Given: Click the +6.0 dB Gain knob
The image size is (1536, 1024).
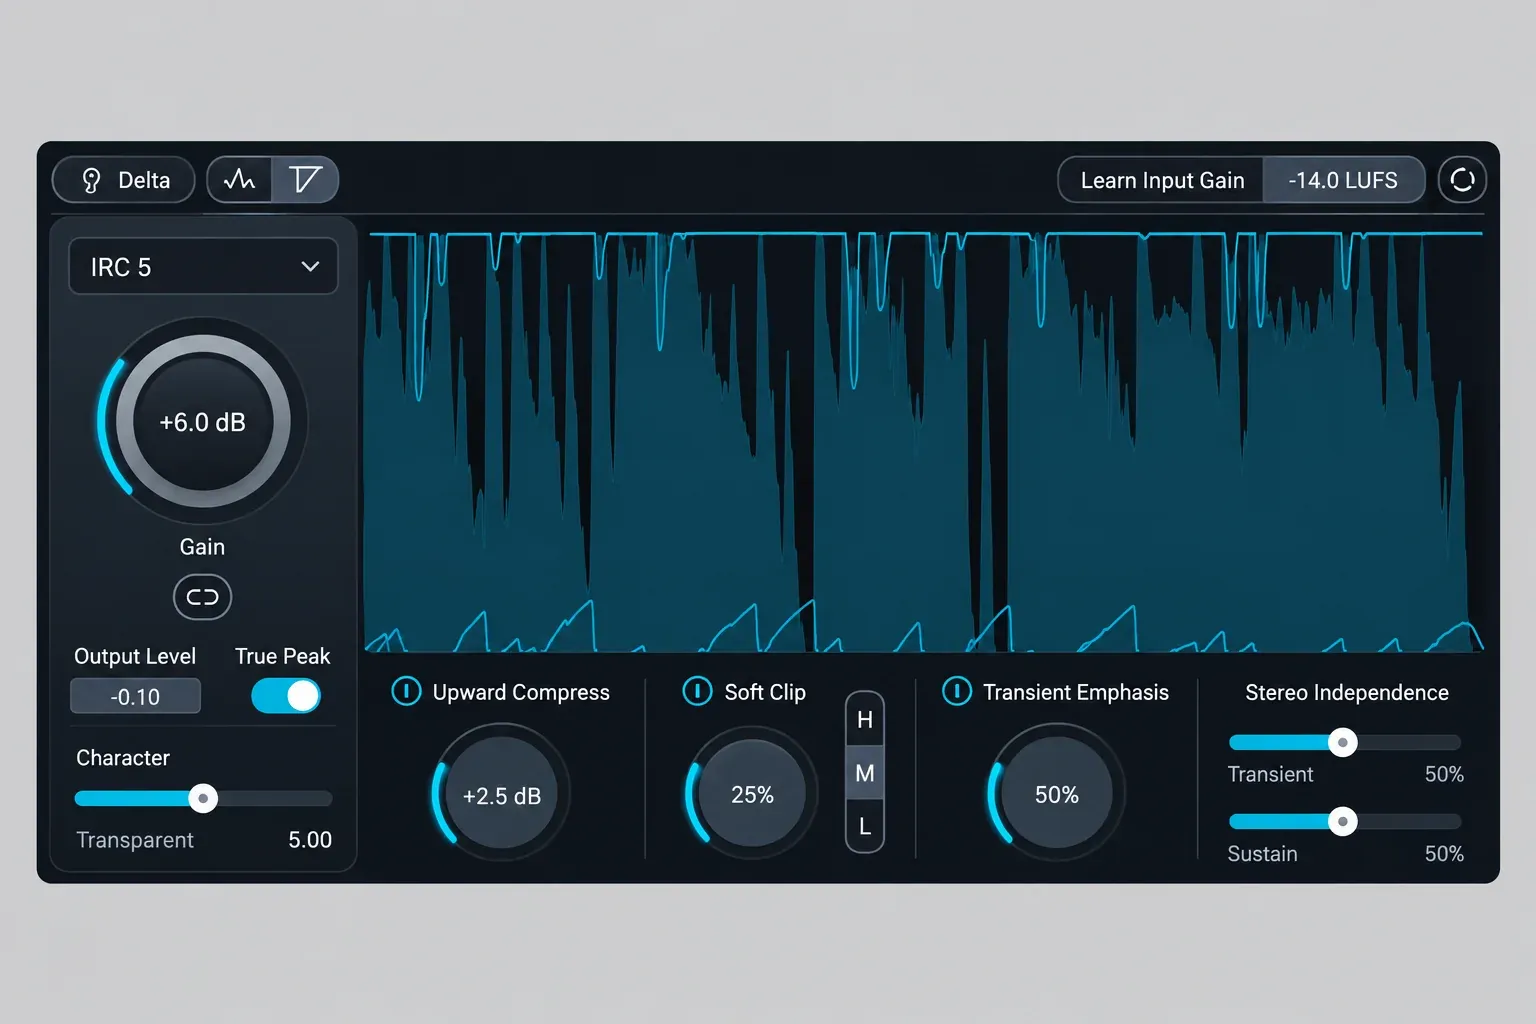Looking at the screenshot, I should click(x=203, y=421).
